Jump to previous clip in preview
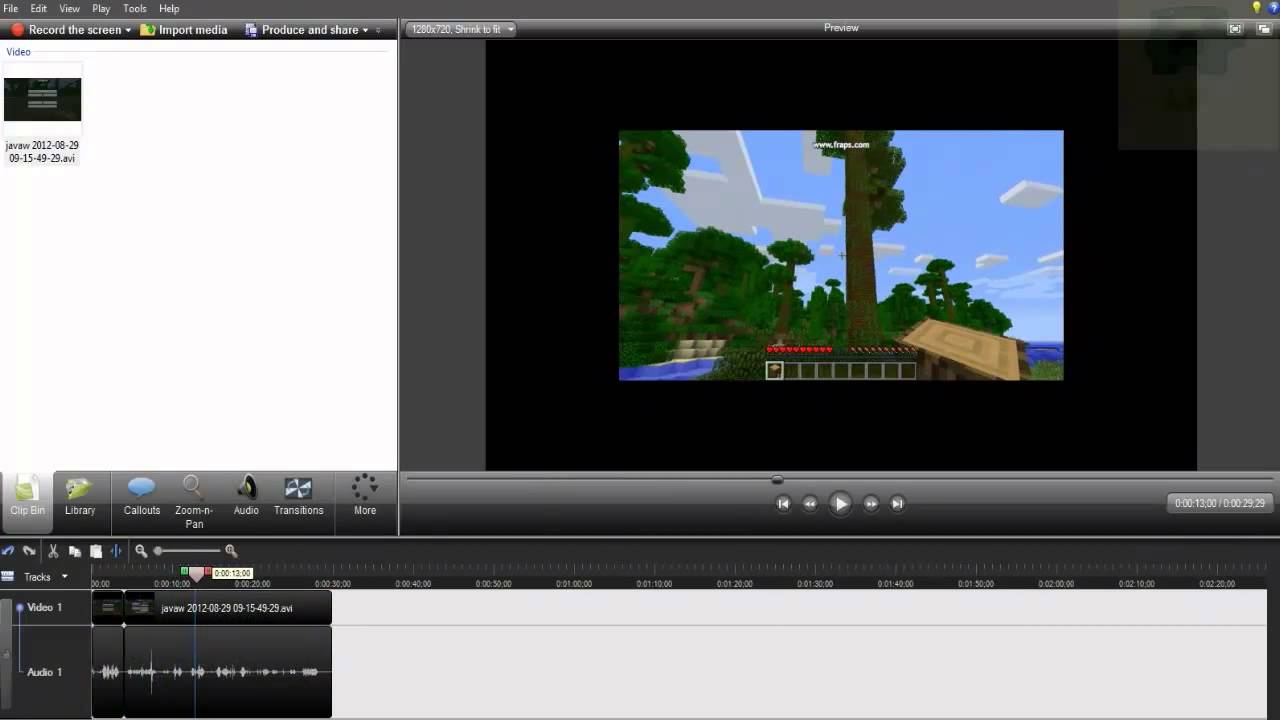This screenshot has height=720, width=1280. tap(783, 504)
